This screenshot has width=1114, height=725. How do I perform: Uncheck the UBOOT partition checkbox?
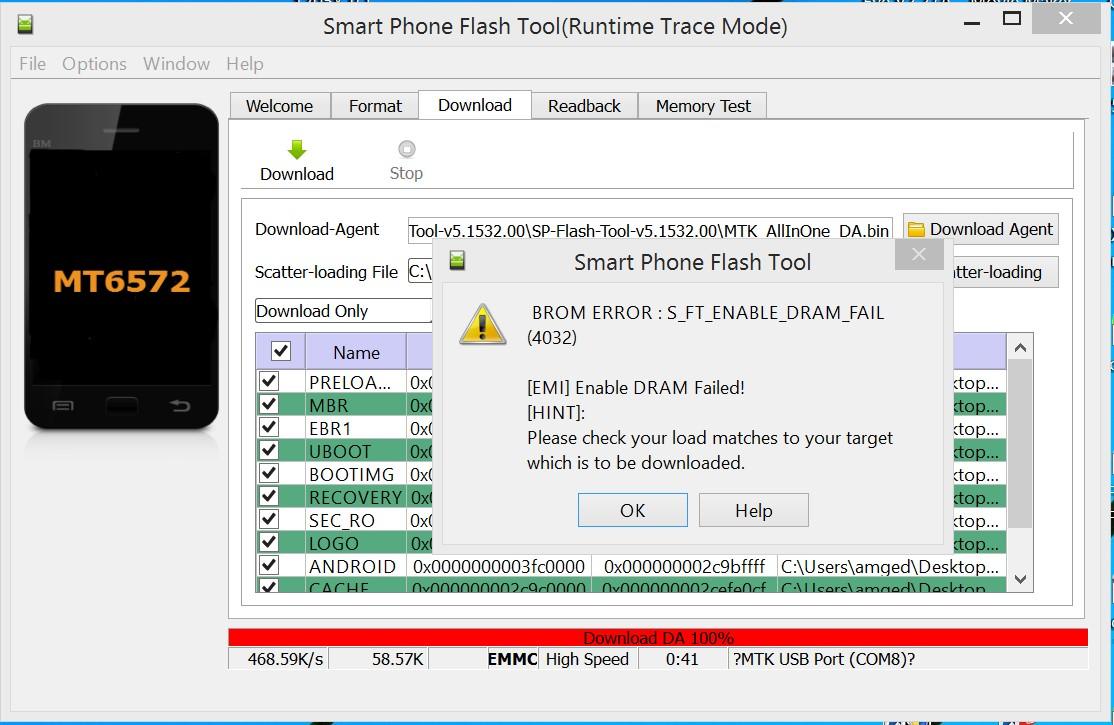click(x=269, y=450)
